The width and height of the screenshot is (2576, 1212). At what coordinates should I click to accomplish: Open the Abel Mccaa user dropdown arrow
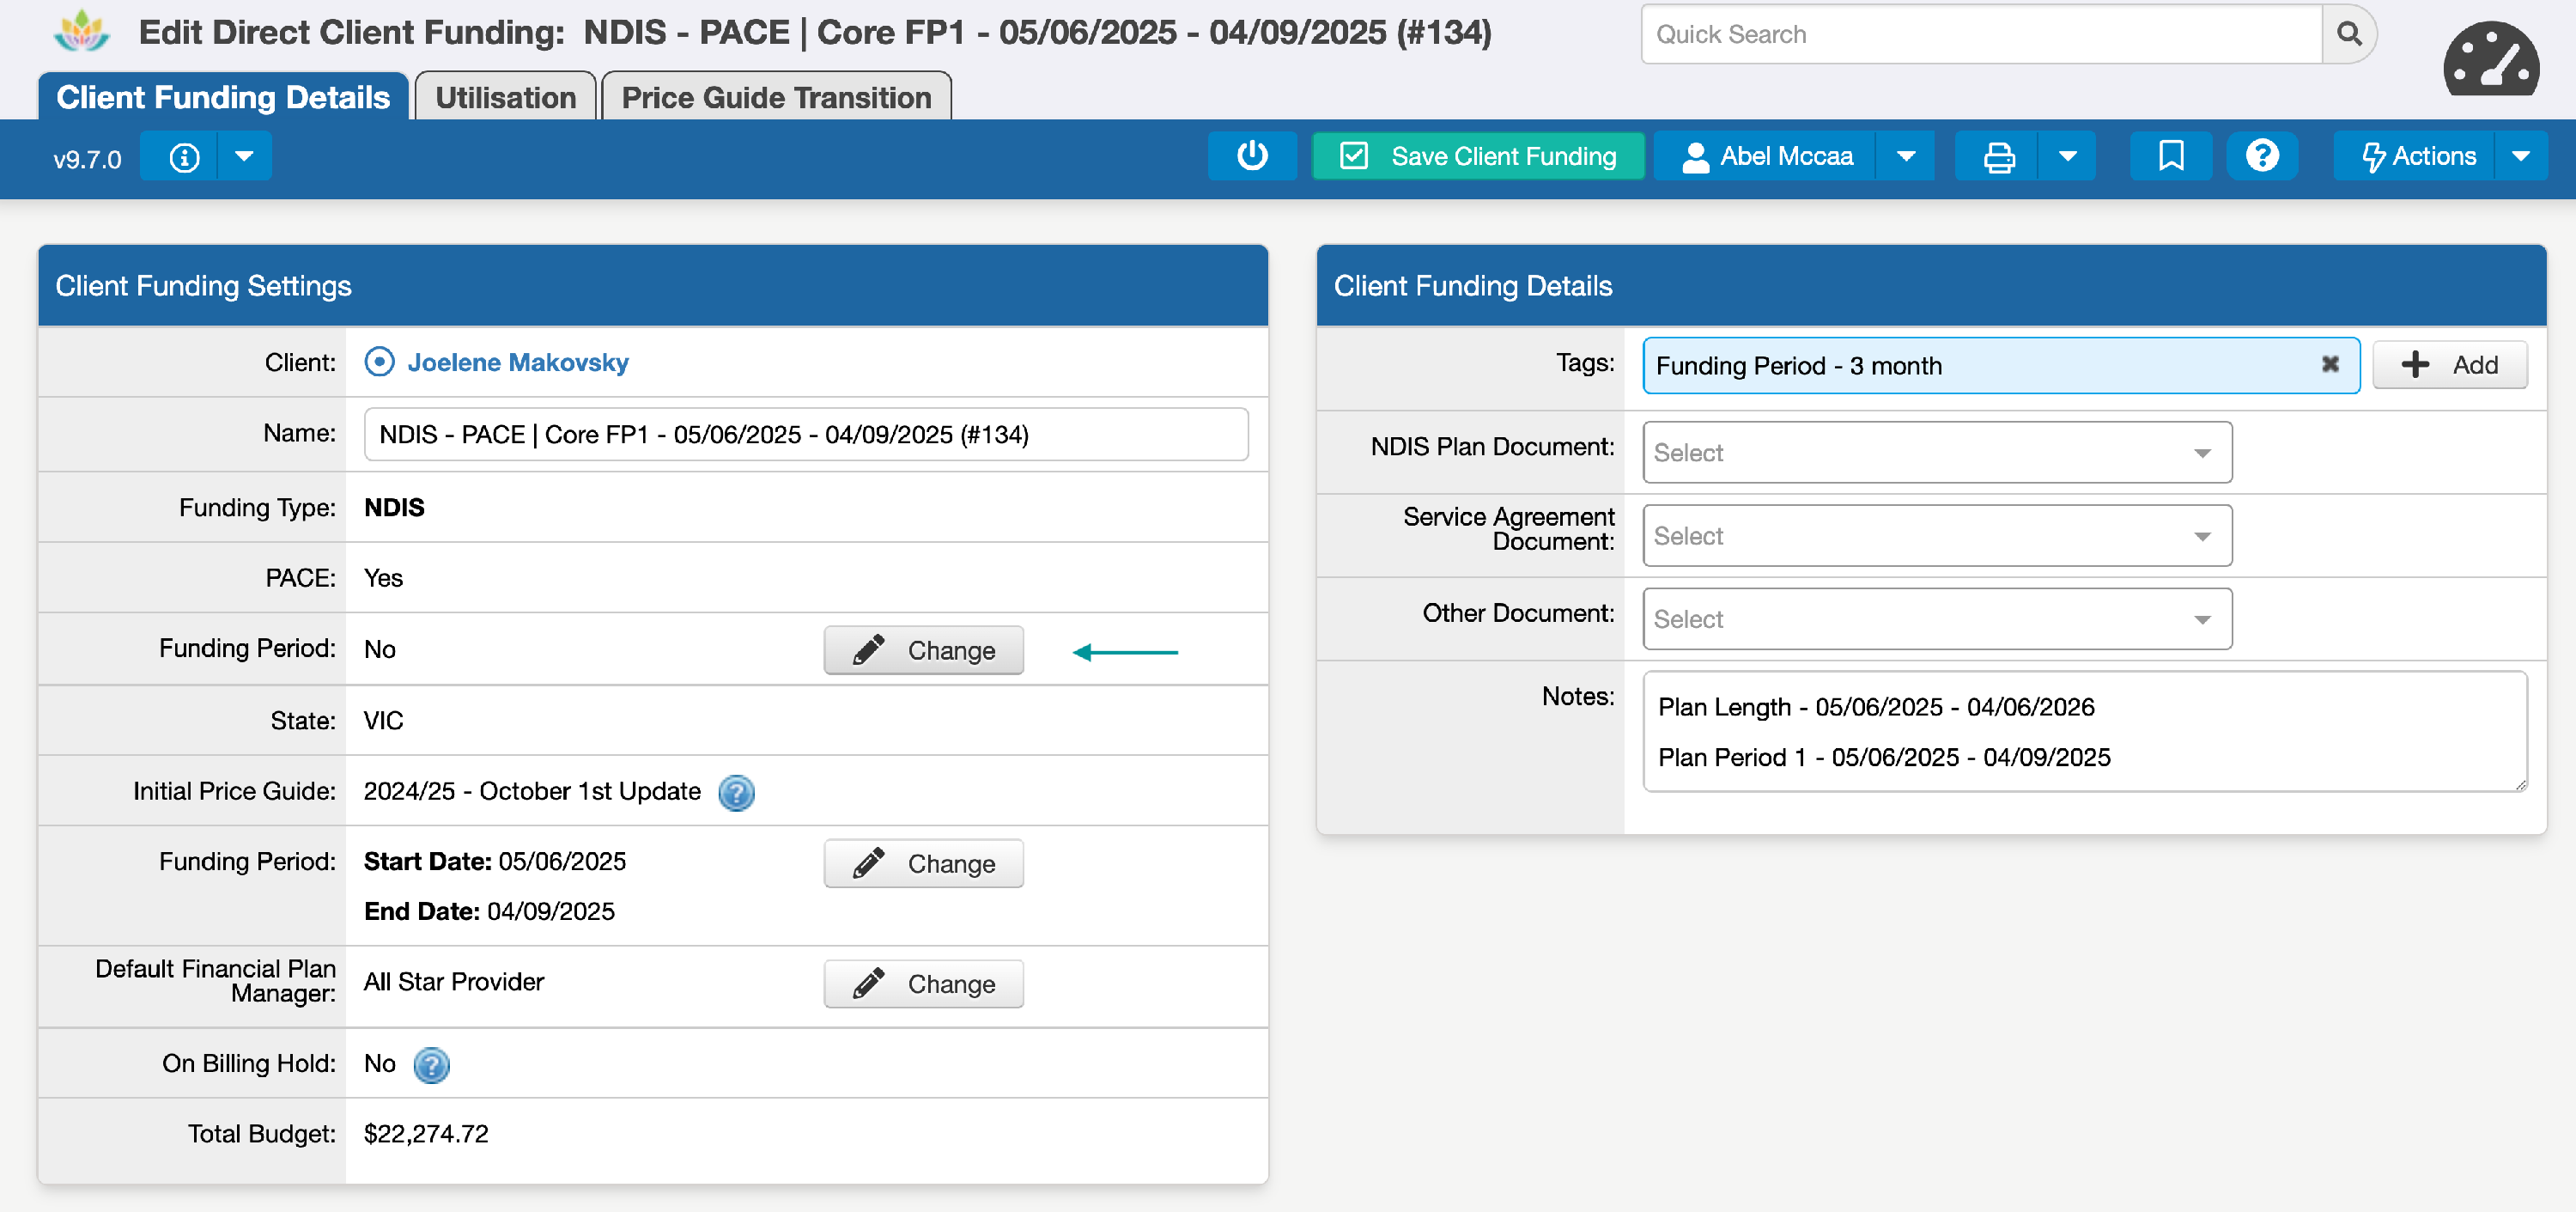click(x=1906, y=156)
